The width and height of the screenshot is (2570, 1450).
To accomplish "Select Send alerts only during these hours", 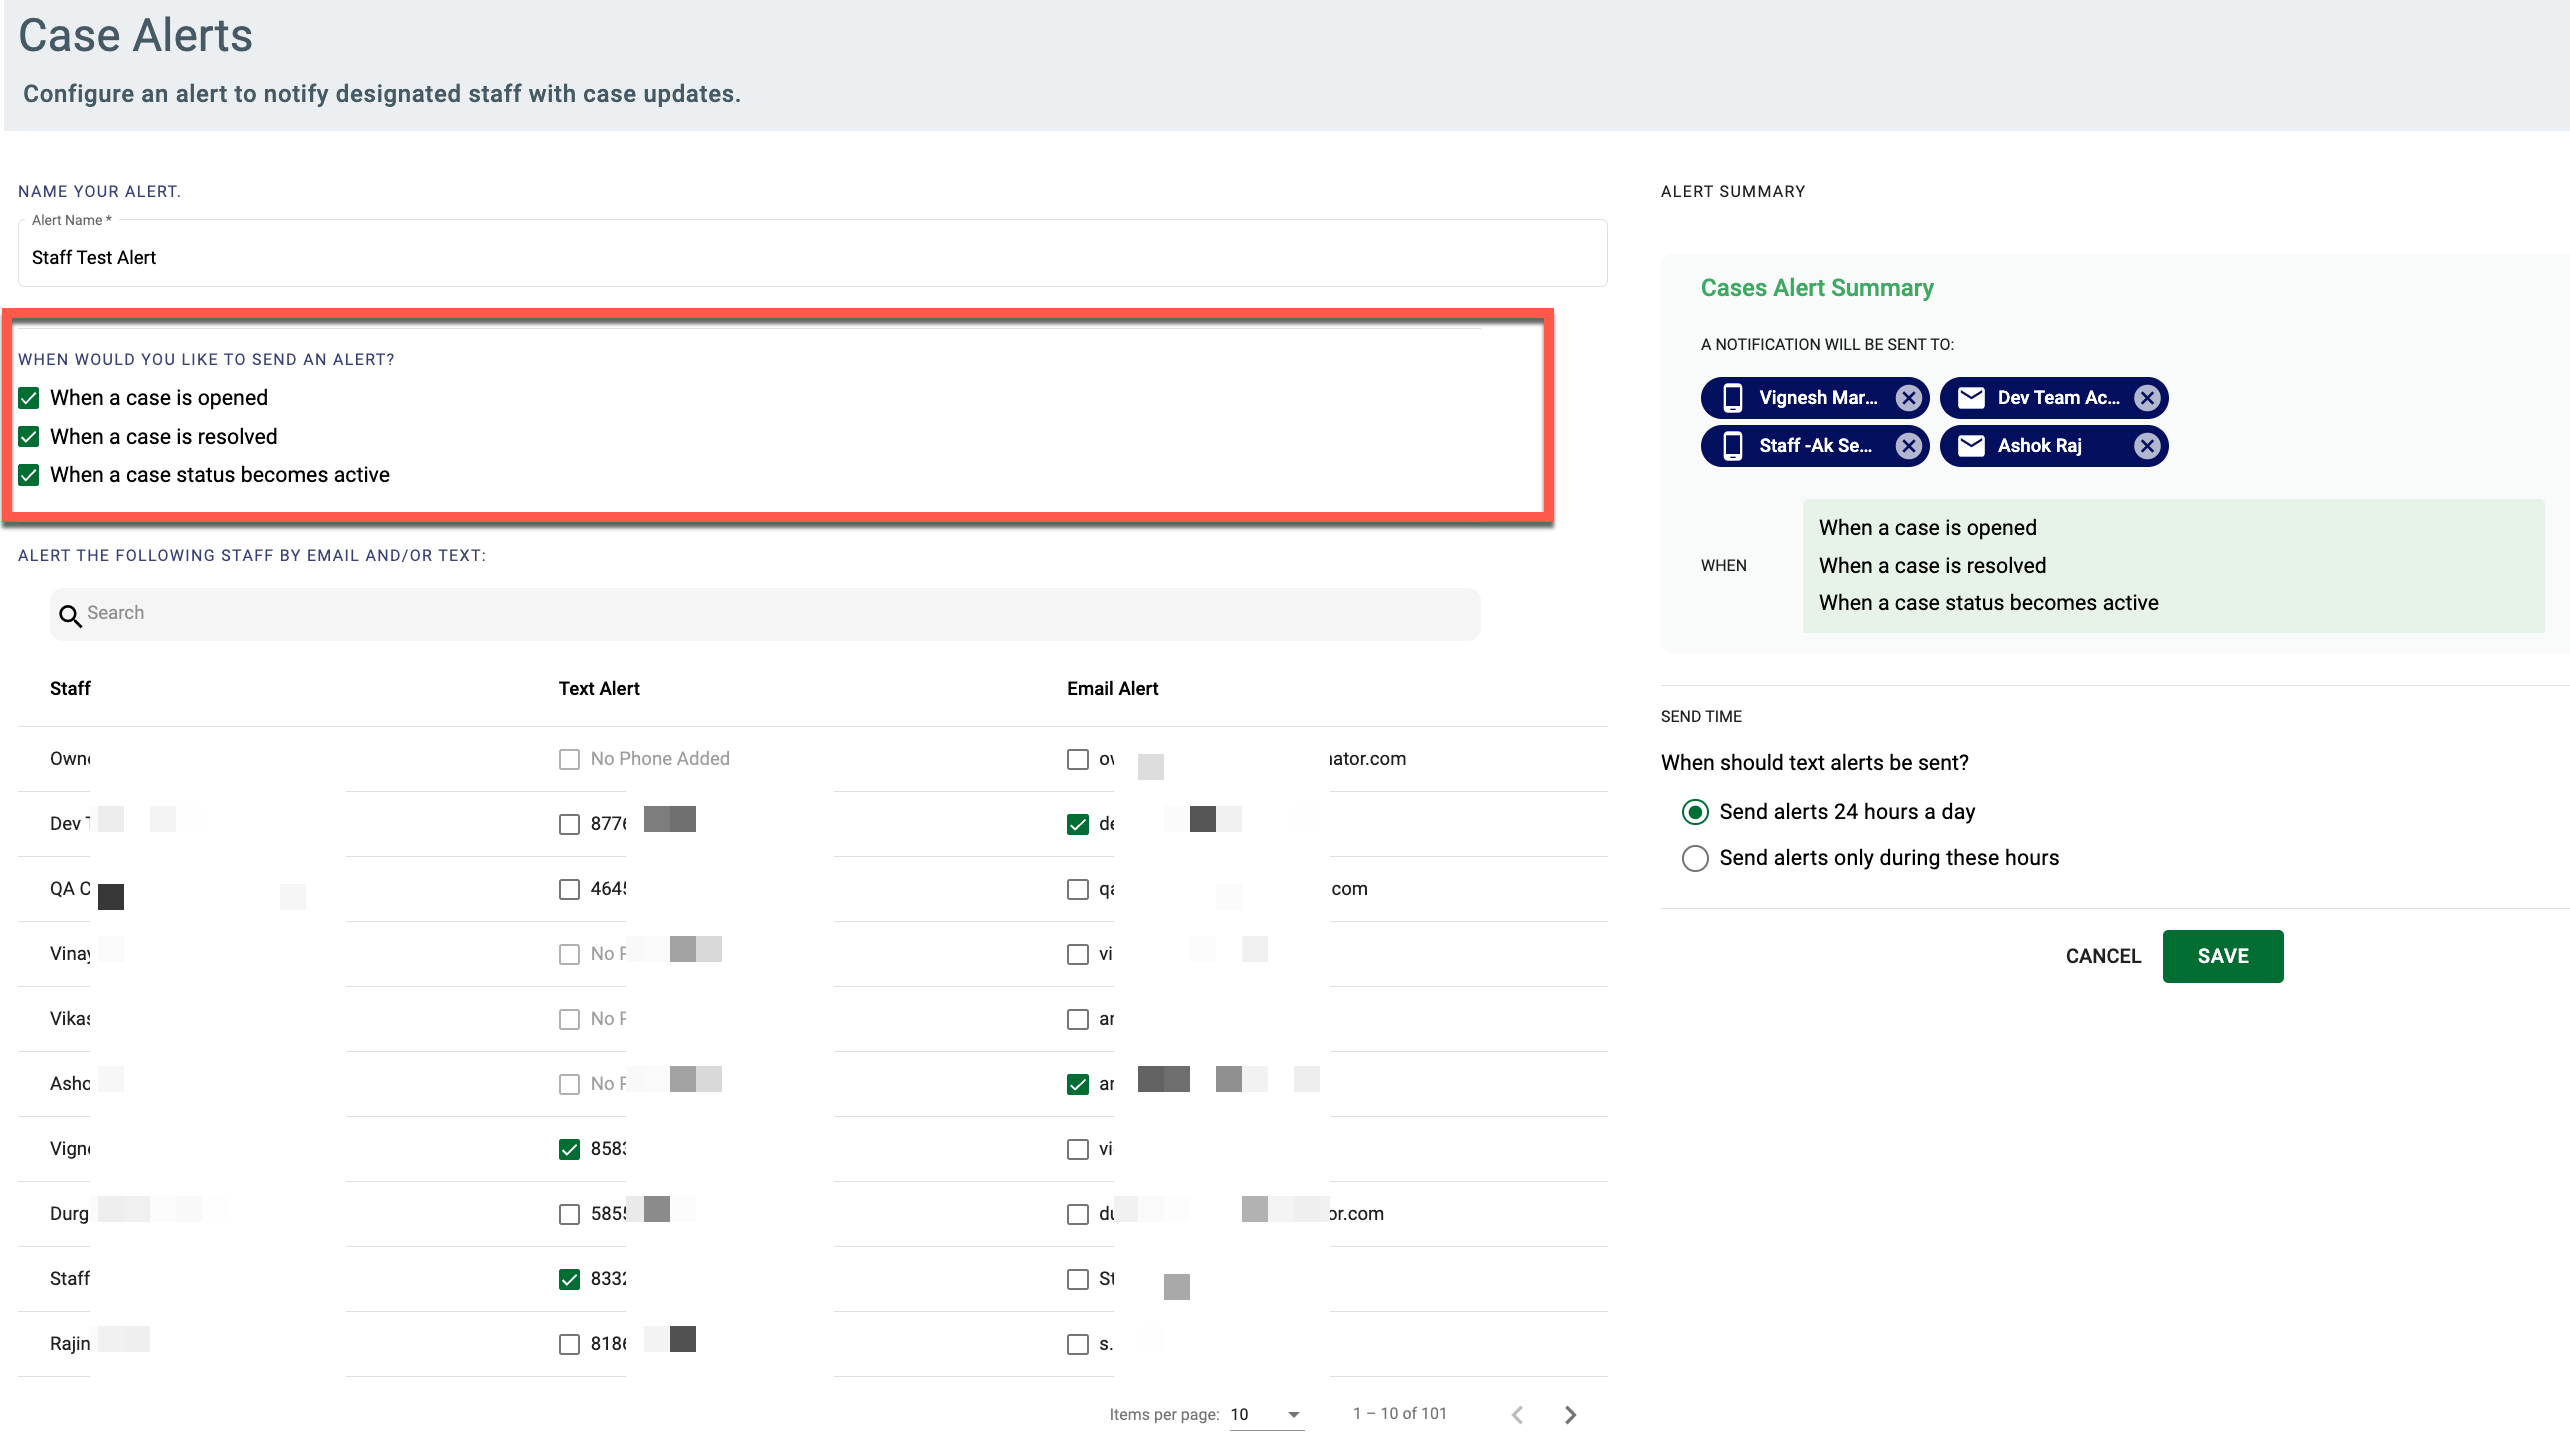I will pos(1695,858).
